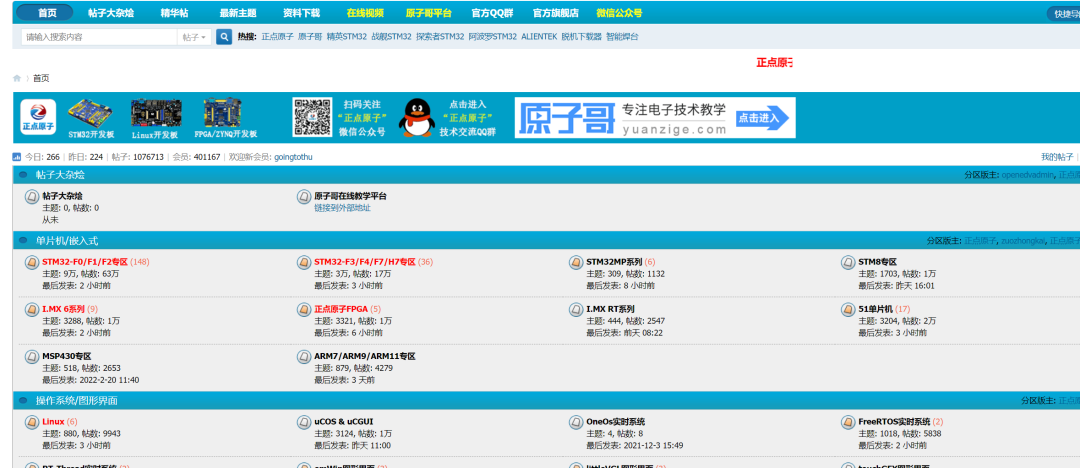1080x468 pixels.
Task: Click the forum icon beside MSP430专区
Action: [x=32, y=357]
